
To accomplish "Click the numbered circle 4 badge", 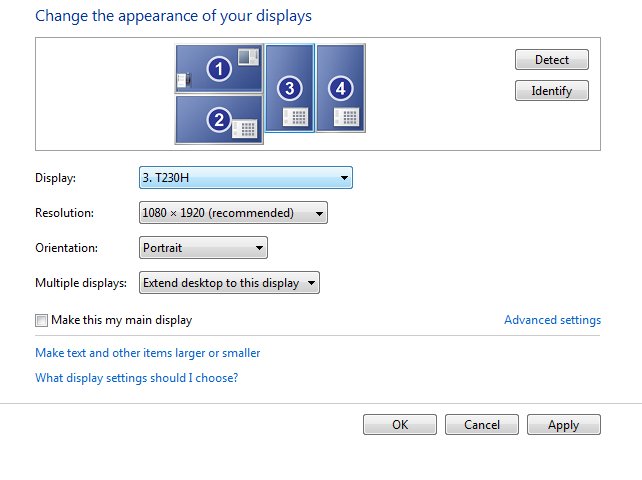I will point(341,88).
